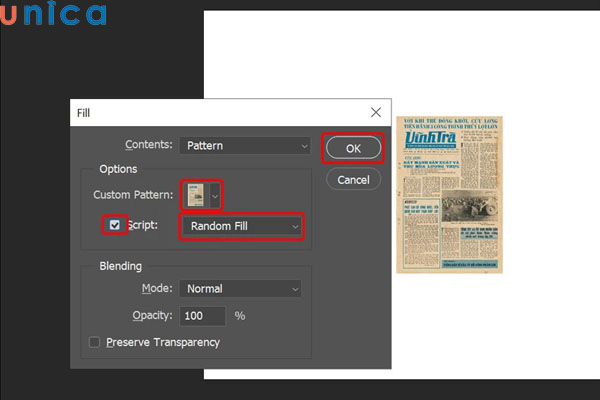Open the blending Mode dropdown showing Normal
The height and width of the screenshot is (400, 600).
(x=240, y=289)
